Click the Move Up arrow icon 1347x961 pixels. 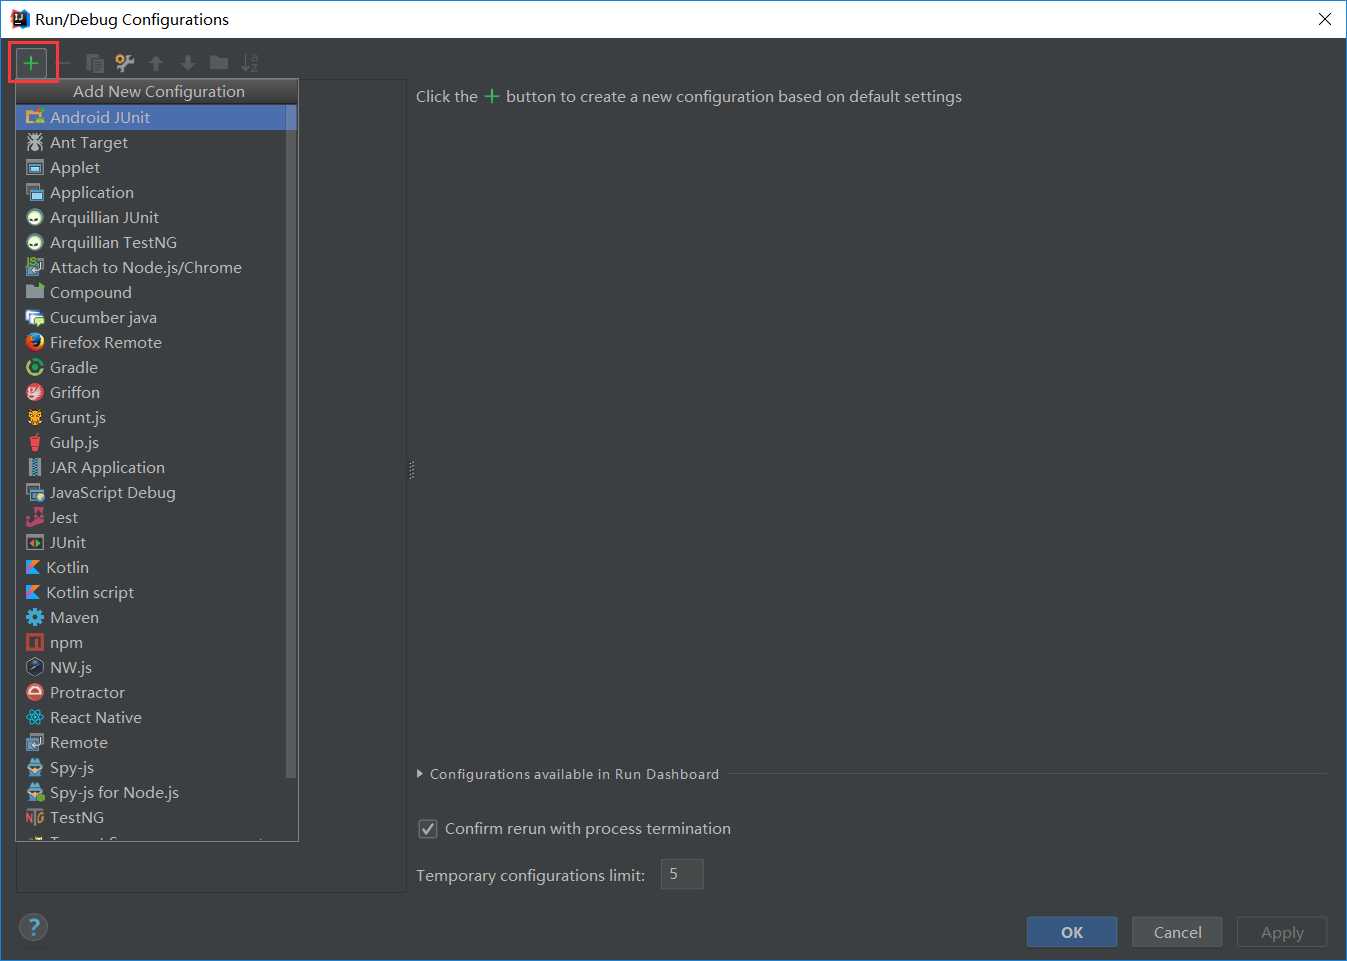pyautogui.click(x=156, y=63)
